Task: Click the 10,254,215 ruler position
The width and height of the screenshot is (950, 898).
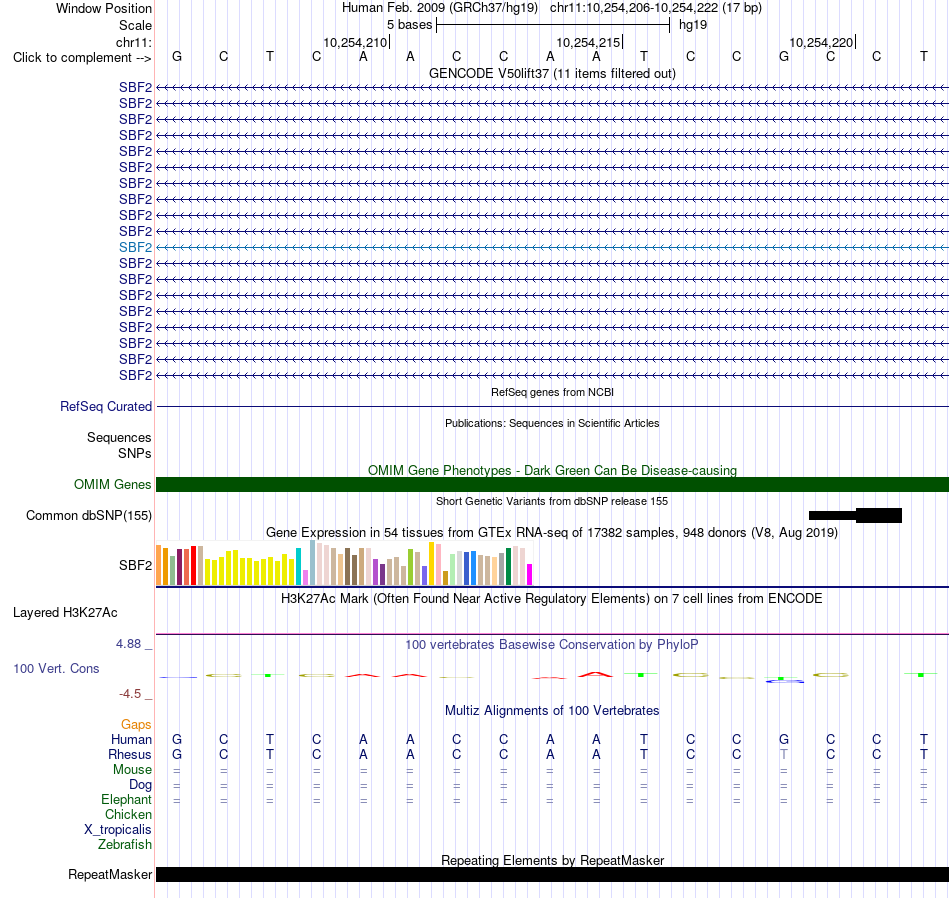Action: point(588,42)
